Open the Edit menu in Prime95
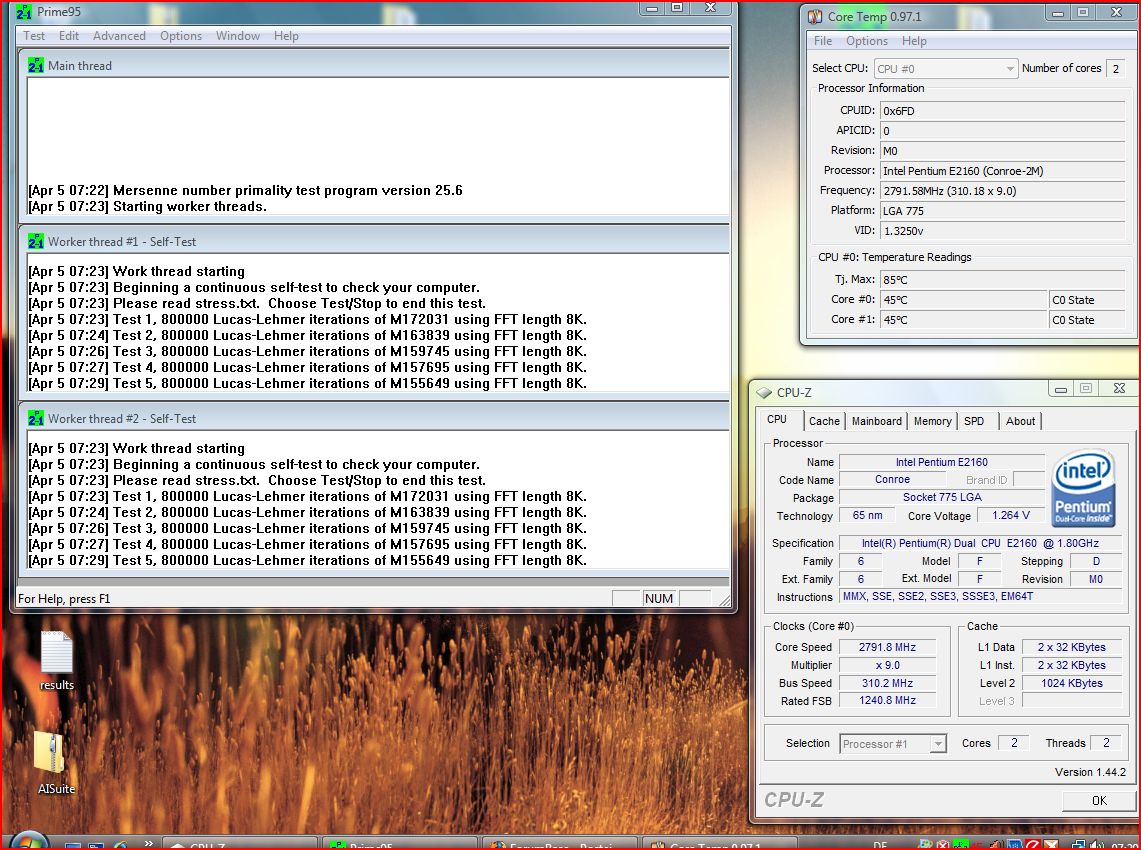The width and height of the screenshot is (1141, 850). pos(68,36)
